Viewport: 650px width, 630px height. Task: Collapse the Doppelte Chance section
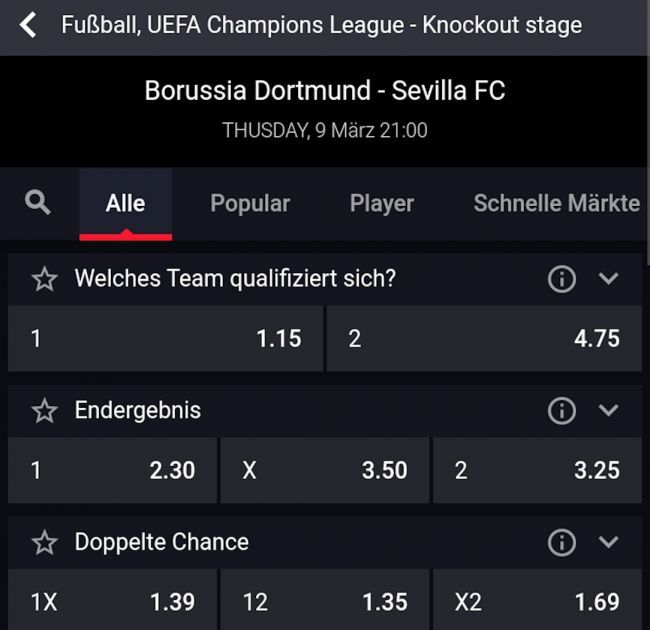pyautogui.click(x=609, y=542)
